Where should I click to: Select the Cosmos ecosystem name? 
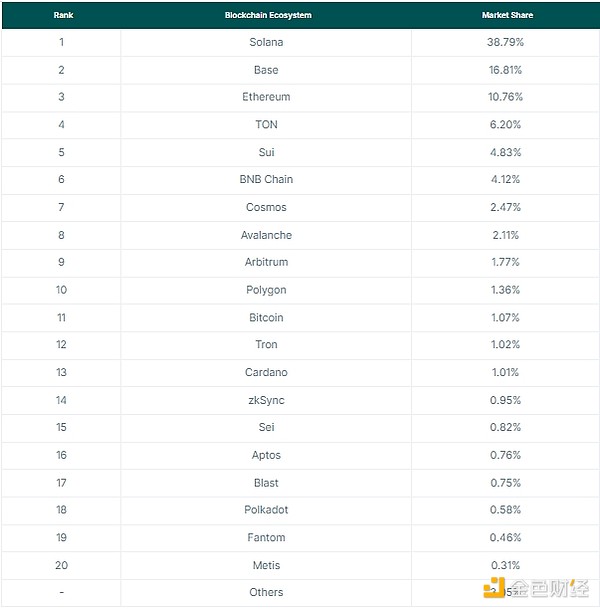pyautogui.click(x=266, y=207)
